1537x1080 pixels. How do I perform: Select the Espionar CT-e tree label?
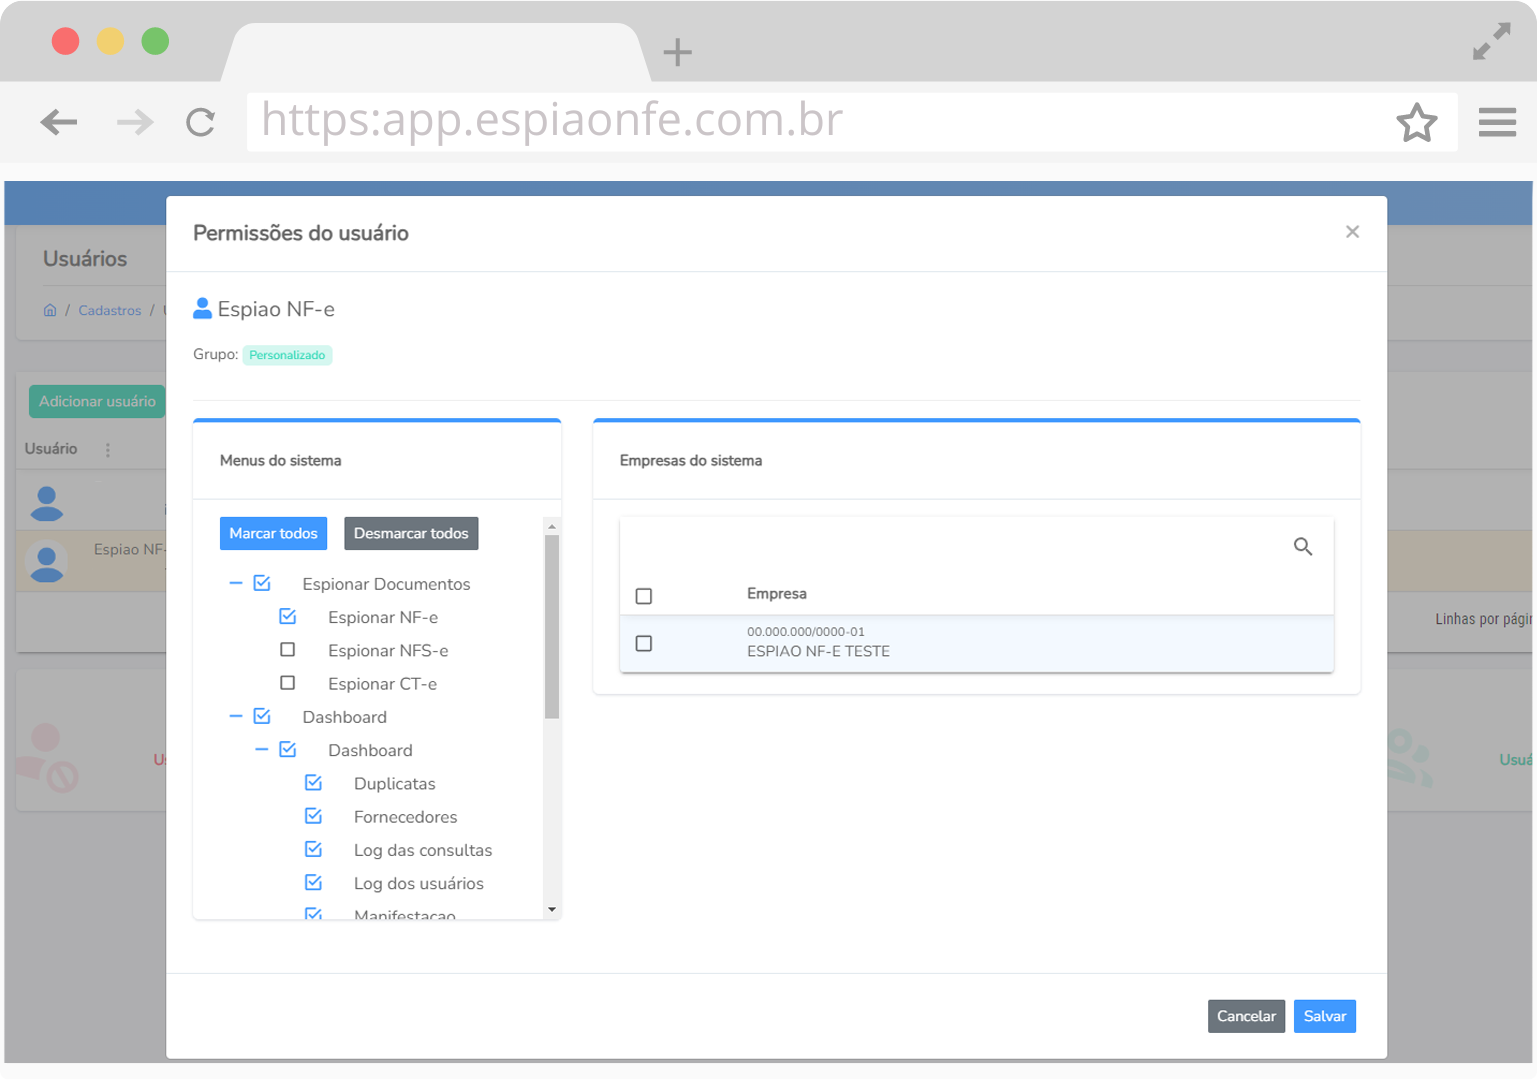coord(382,684)
